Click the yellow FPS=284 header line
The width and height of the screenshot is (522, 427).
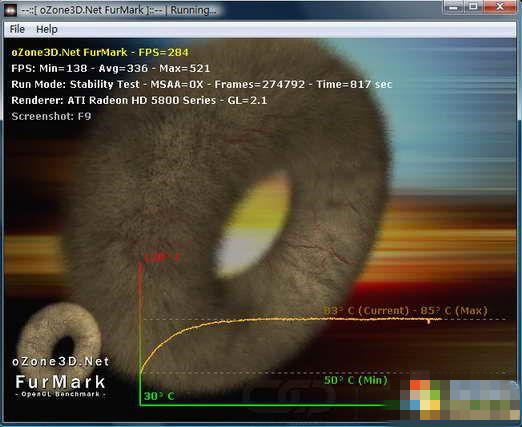tap(100, 52)
